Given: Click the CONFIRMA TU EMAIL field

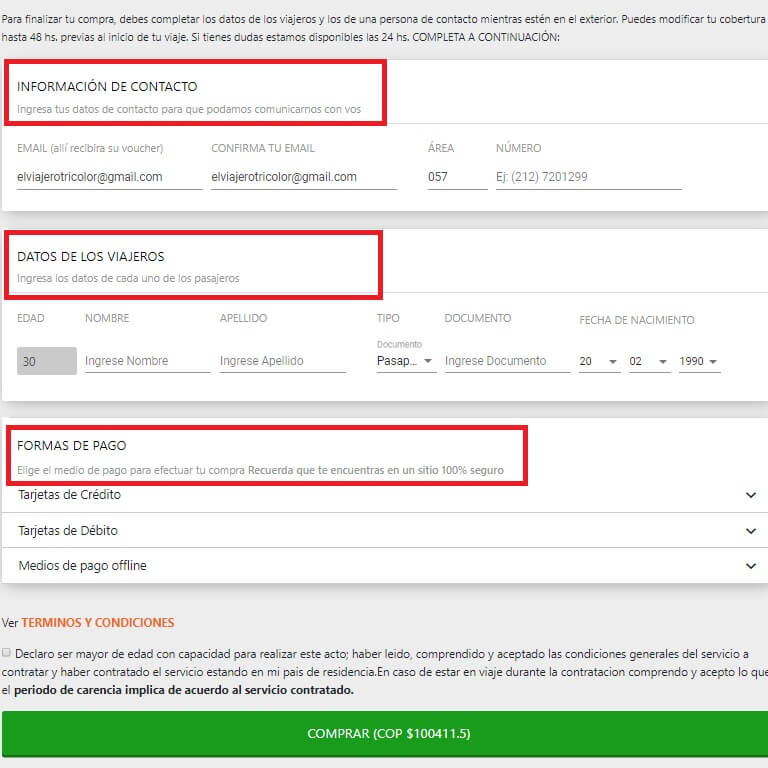Looking at the screenshot, I should pos(303,177).
